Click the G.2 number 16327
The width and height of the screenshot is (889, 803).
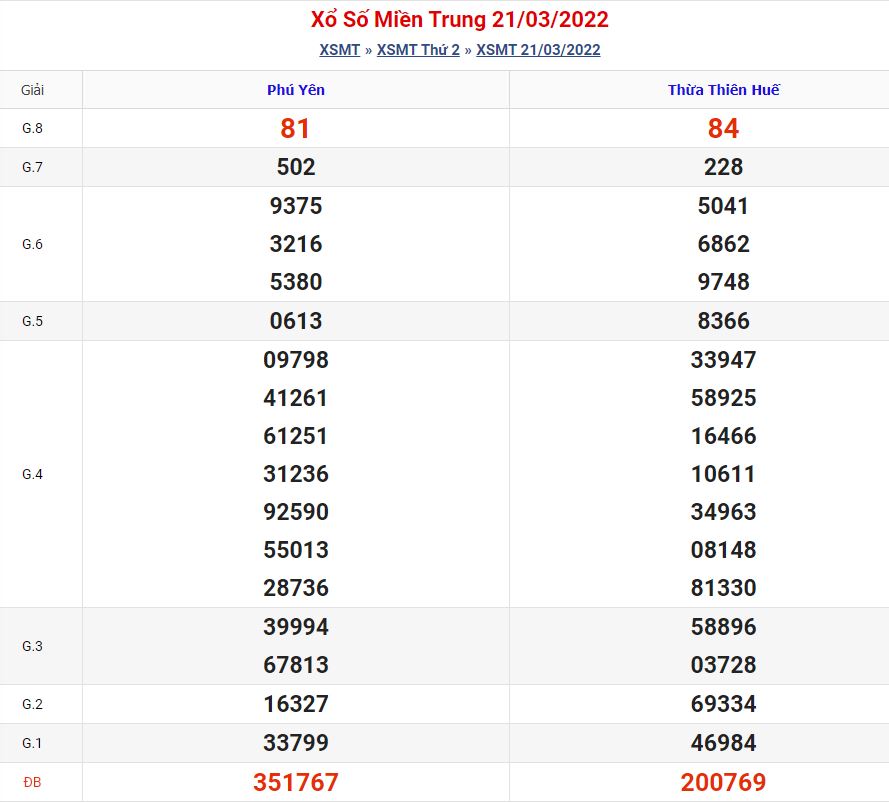point(296,704)
